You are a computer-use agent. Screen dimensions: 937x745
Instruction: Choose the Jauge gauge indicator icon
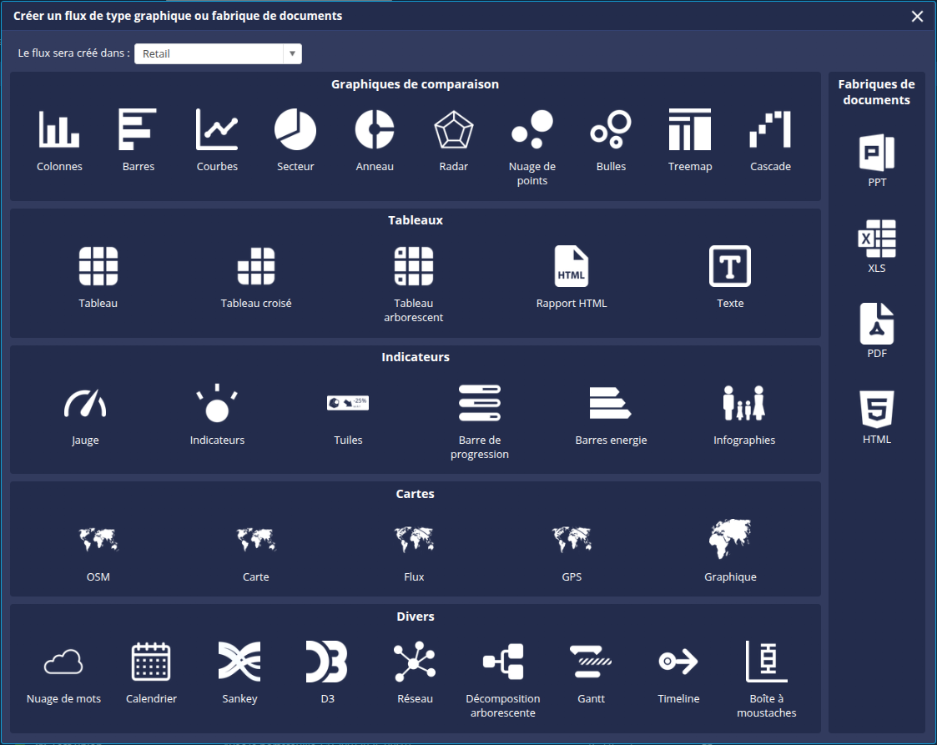[x=85, y=404]
